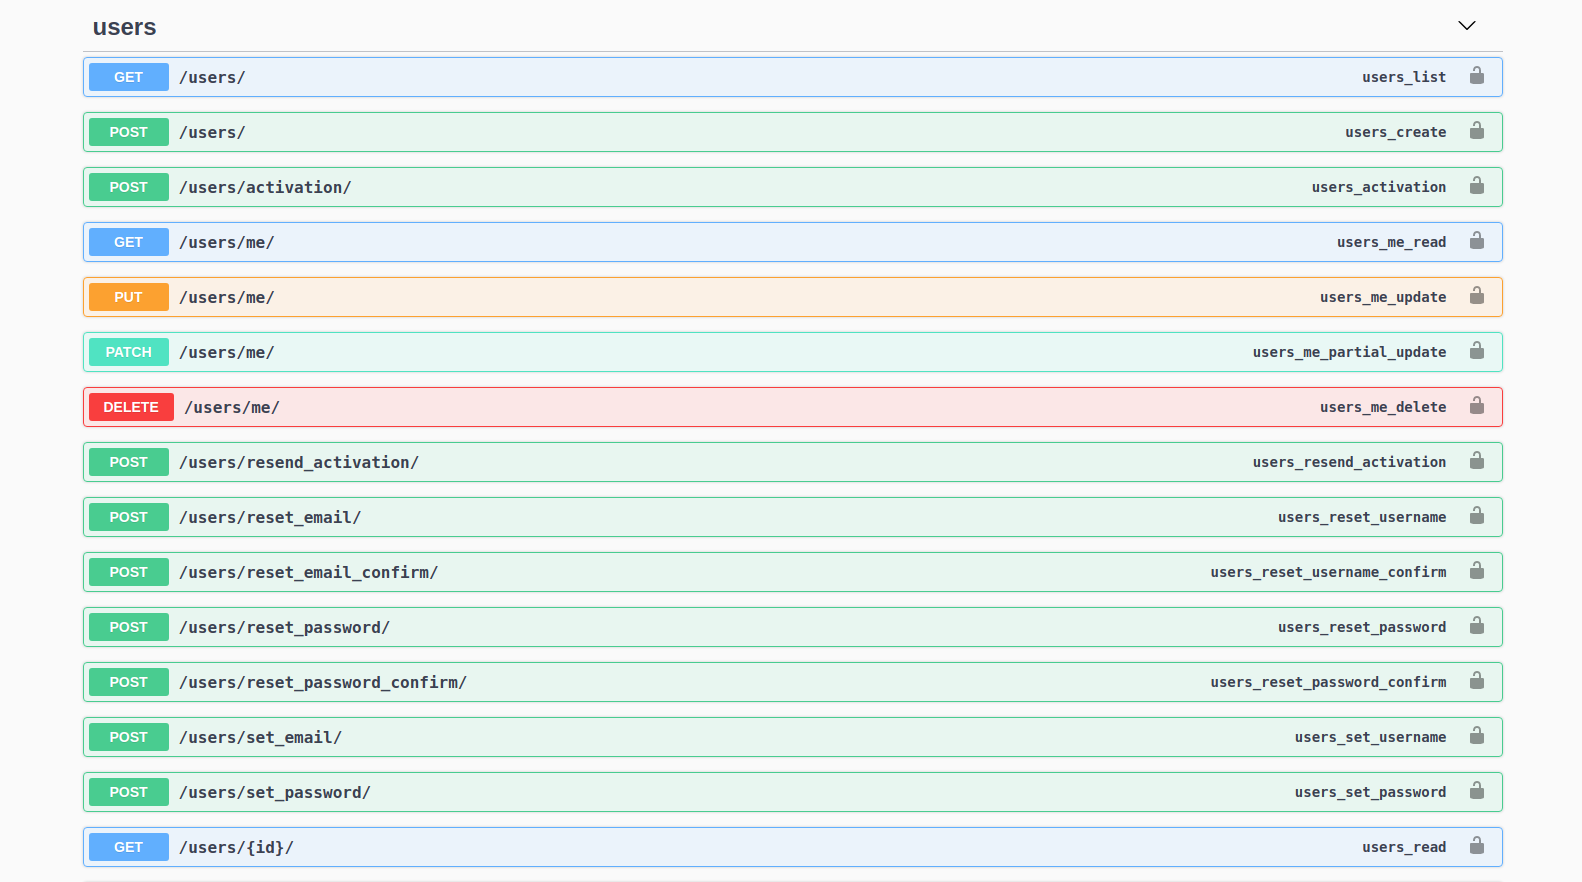Open the /users/reset_email/ path
The width and height of the screenshot is (1582, 882).
click(270, 517)
